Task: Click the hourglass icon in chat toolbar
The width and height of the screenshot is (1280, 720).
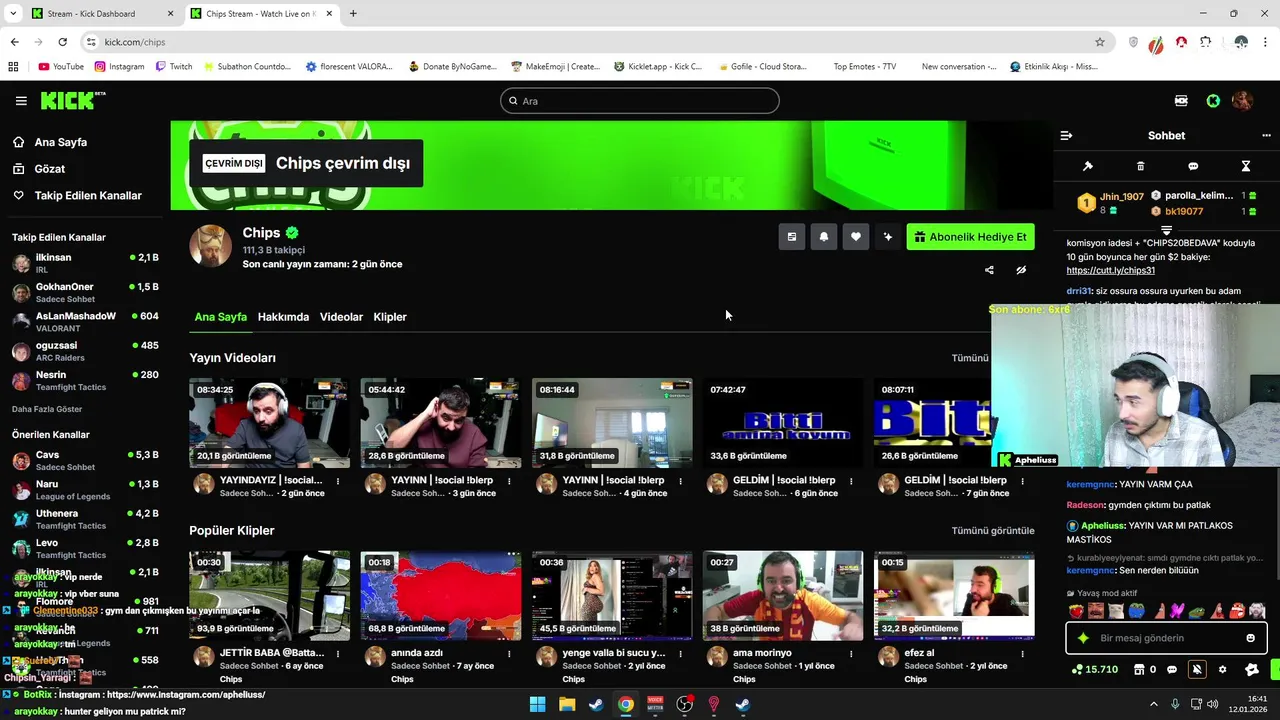Action: click(x=1246, y=166)
